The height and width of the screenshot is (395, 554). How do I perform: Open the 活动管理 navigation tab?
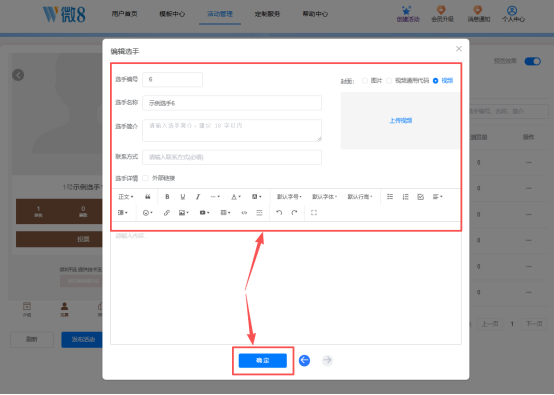[x=220, y=14]
